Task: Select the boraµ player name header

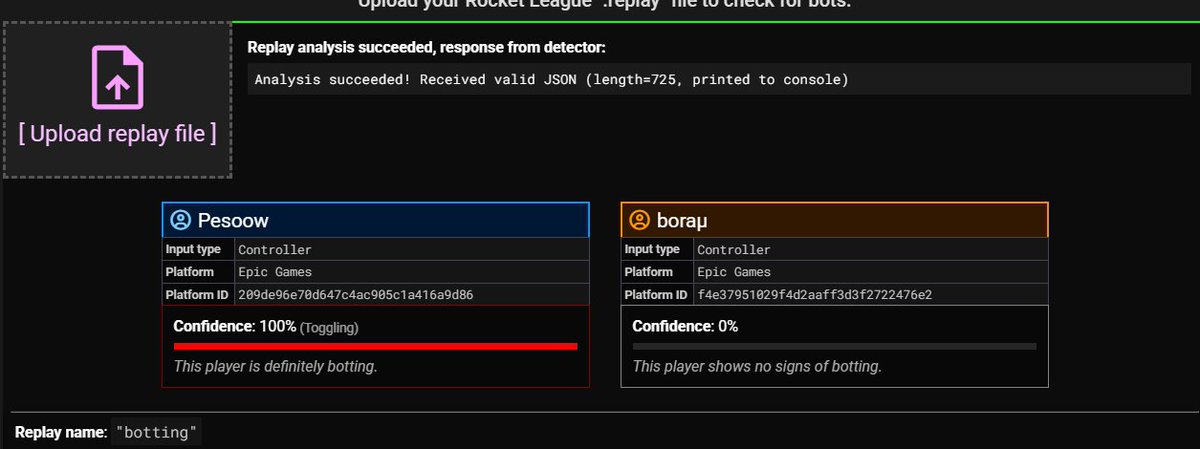Action: [835, 220]
